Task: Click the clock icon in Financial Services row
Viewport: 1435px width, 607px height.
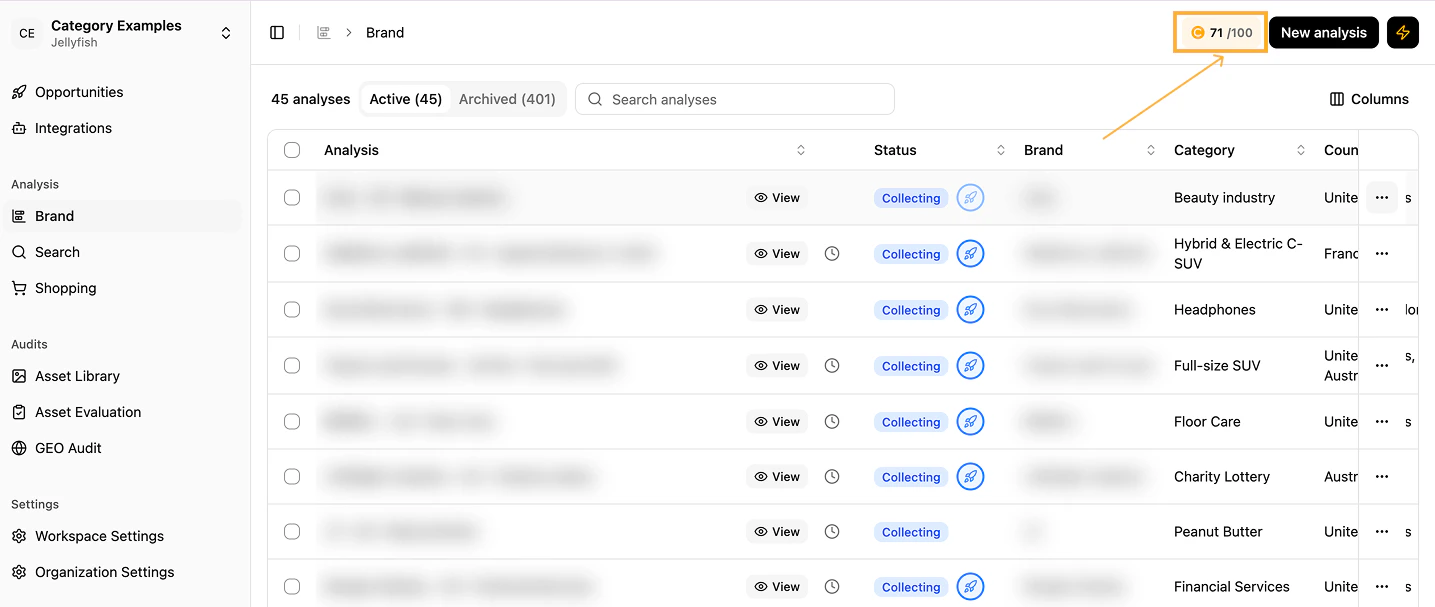Action: point(832,587)
